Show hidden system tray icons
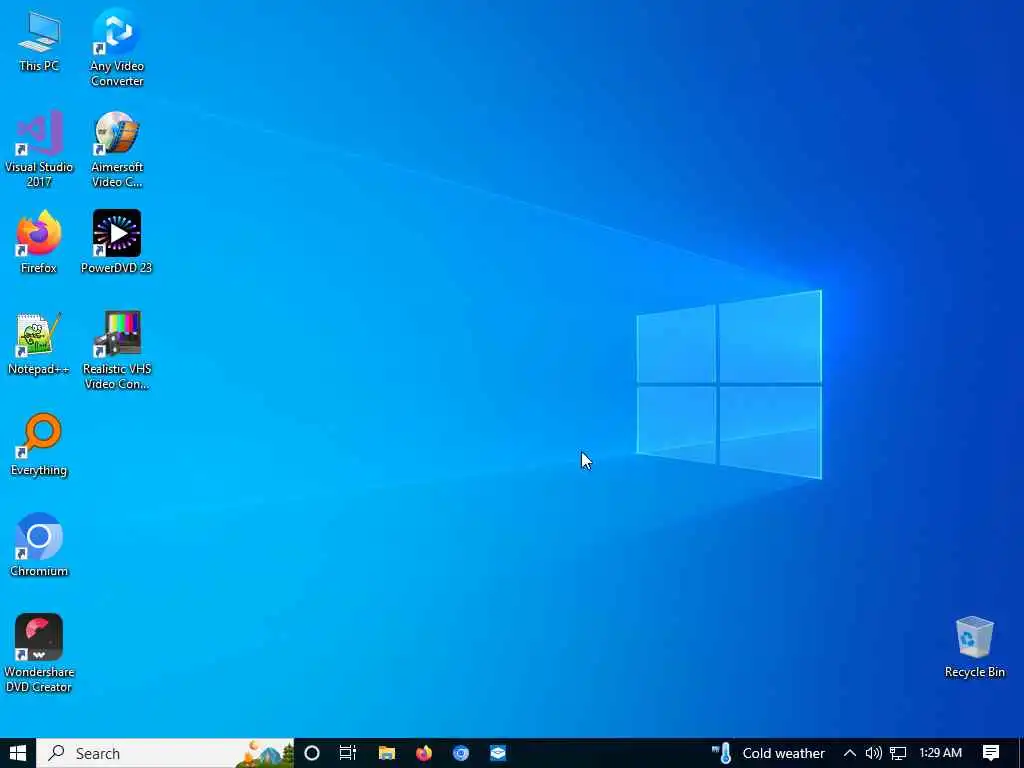Image resolution: width=1024 pixels, height=768 pixels. tap(849, 753)
